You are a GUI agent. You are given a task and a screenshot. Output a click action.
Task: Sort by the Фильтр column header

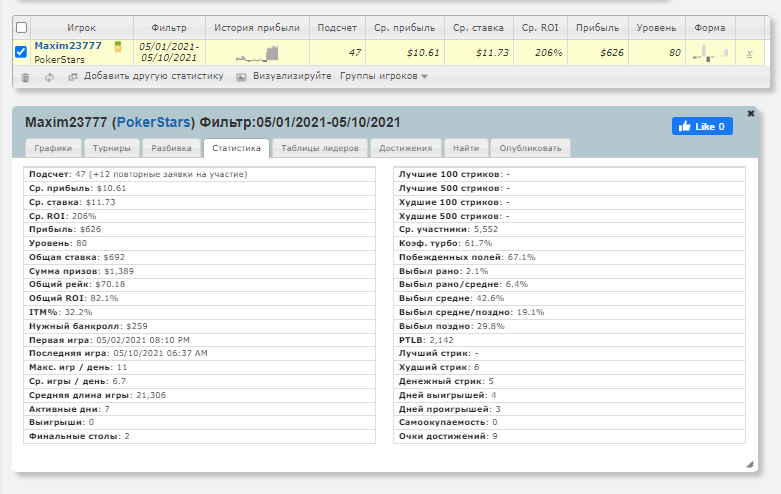coord(169,28)
